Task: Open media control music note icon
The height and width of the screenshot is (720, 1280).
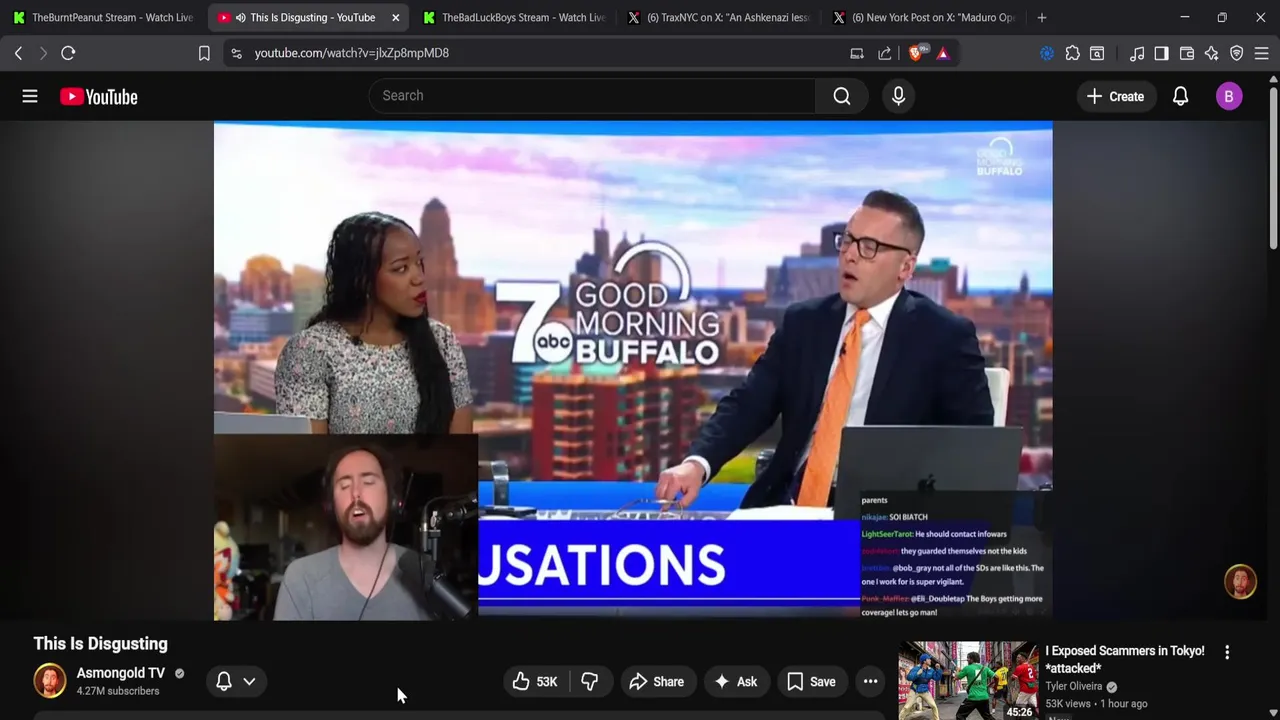Action: 1137,53
